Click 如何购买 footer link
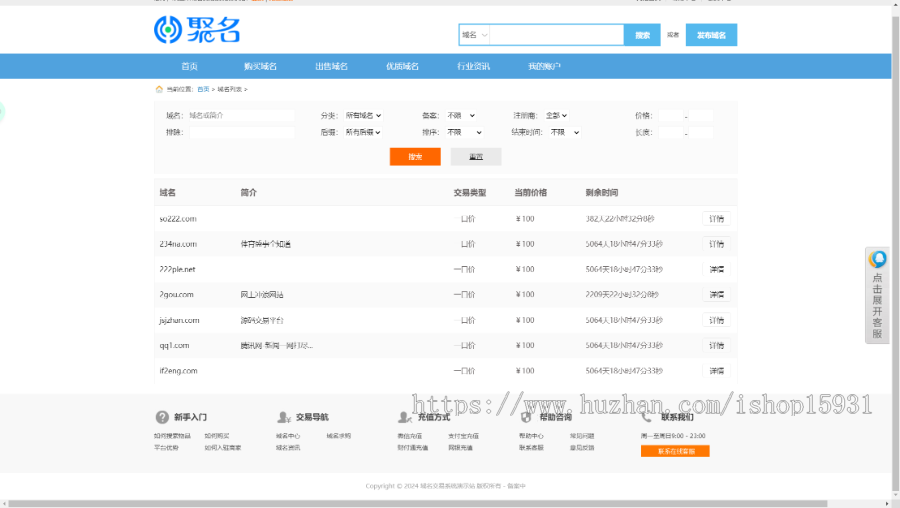This screenshot has width=900, height=508. tap(216, 436)
